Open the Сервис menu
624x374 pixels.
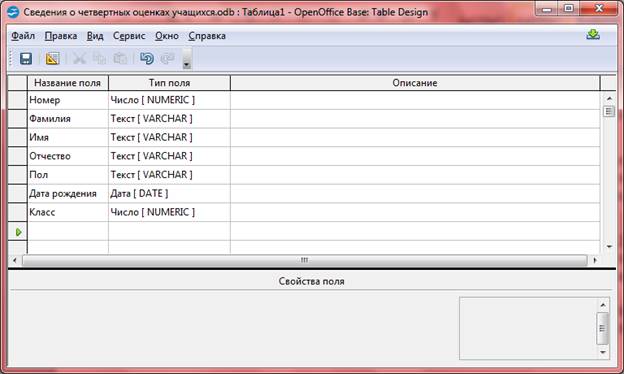tap(129, 36)
